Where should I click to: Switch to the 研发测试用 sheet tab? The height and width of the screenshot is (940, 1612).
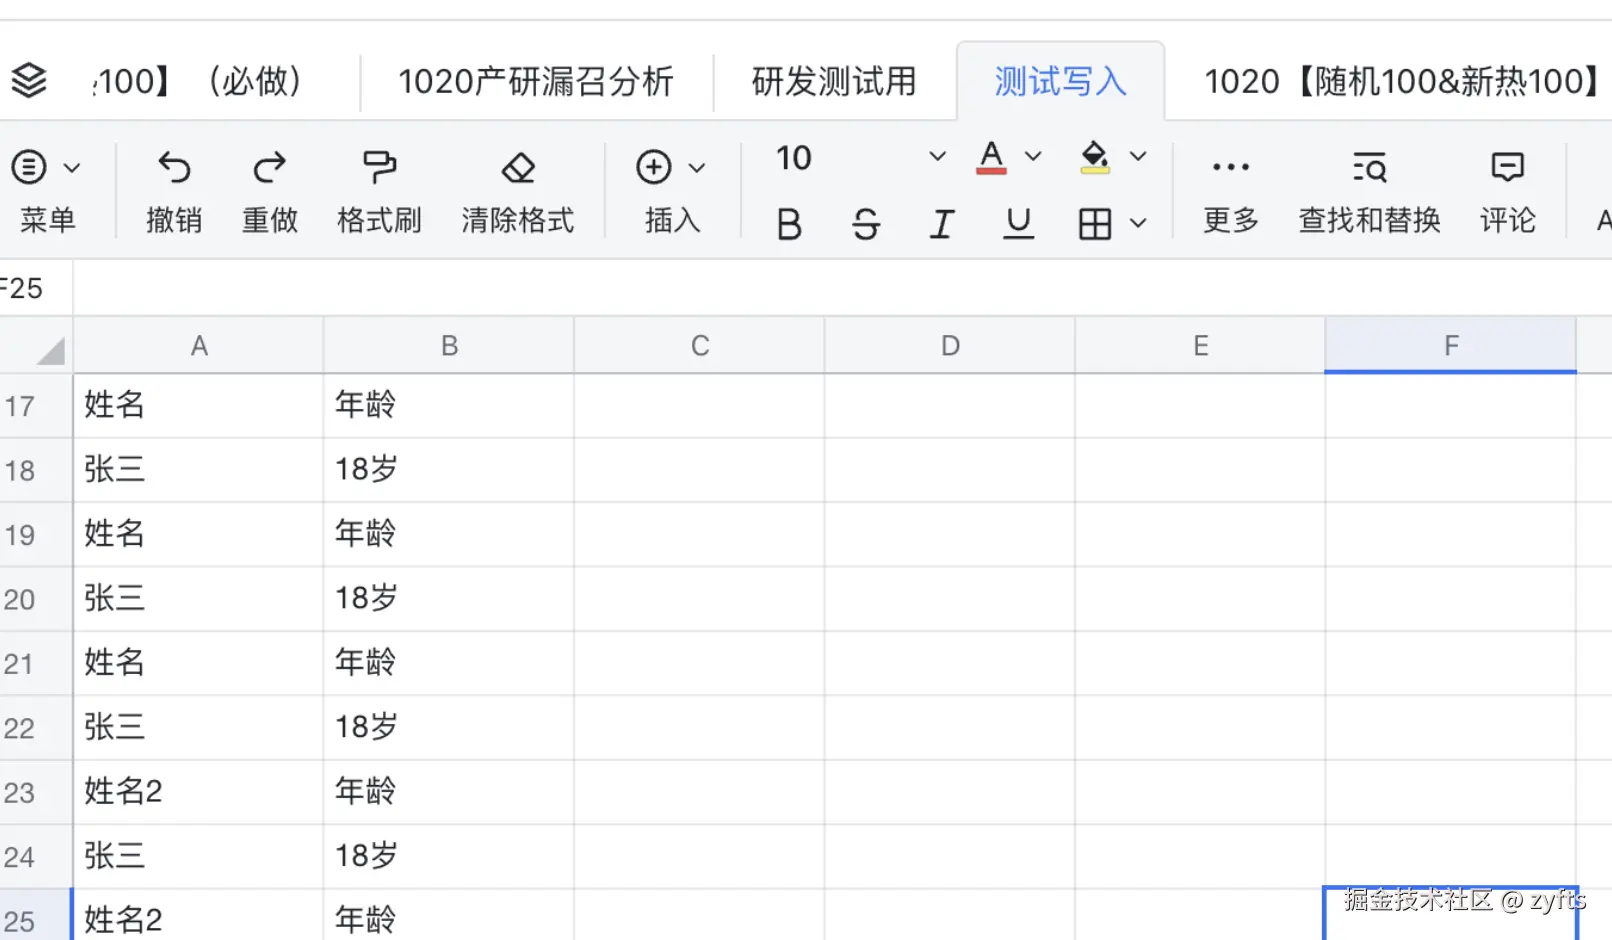(x=833, y=80)
